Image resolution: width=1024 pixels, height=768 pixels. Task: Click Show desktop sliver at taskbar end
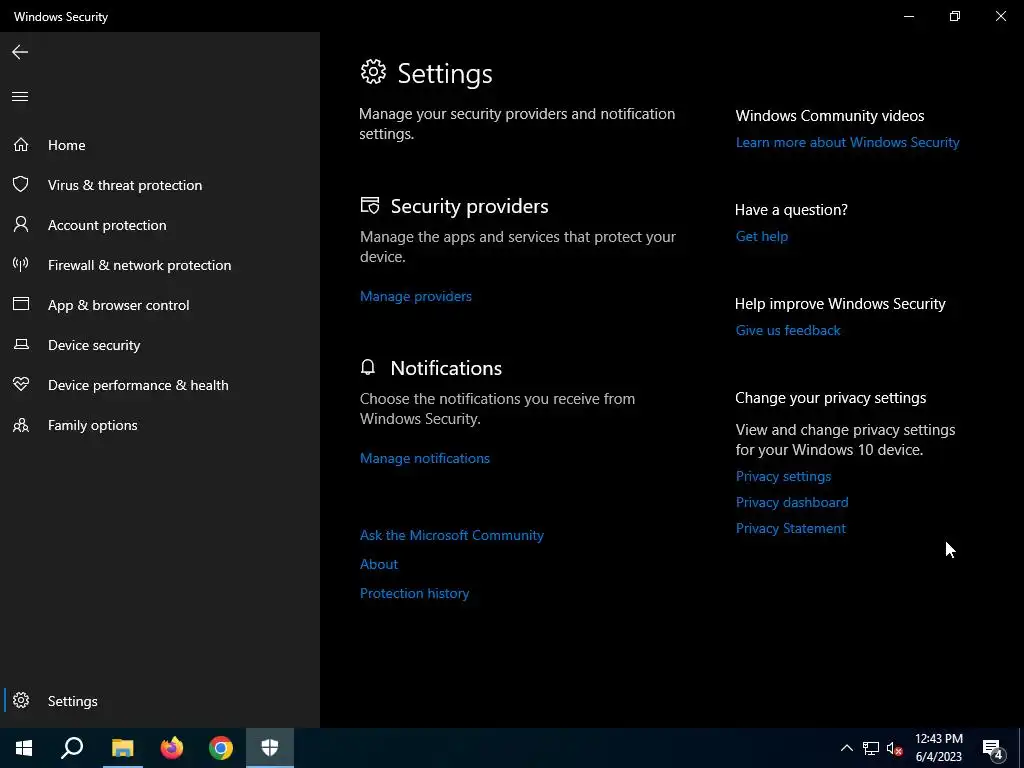1021,748
